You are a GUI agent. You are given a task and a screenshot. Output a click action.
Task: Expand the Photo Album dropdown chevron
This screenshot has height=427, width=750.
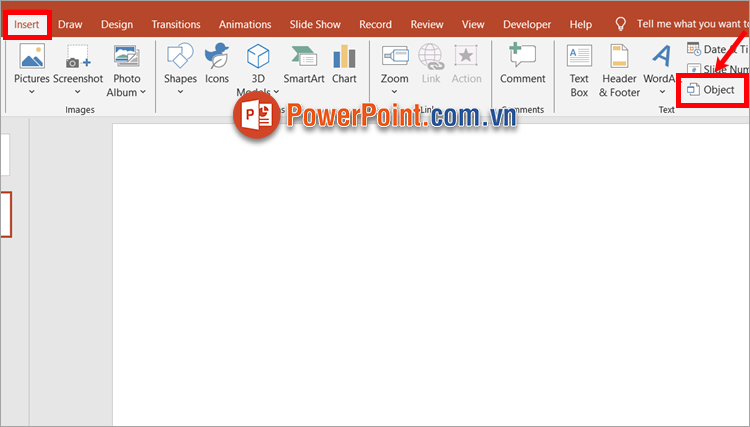[x=143, y=92]
